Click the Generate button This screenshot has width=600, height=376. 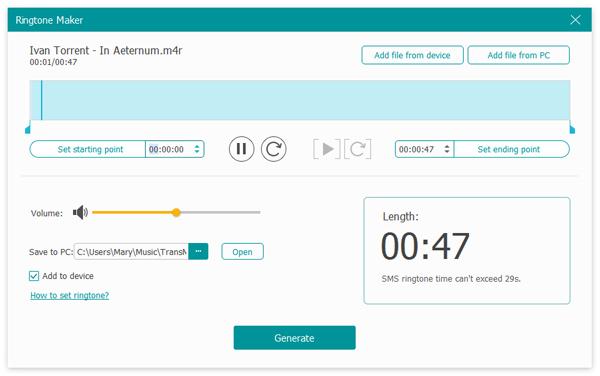(x=294, y=338)
